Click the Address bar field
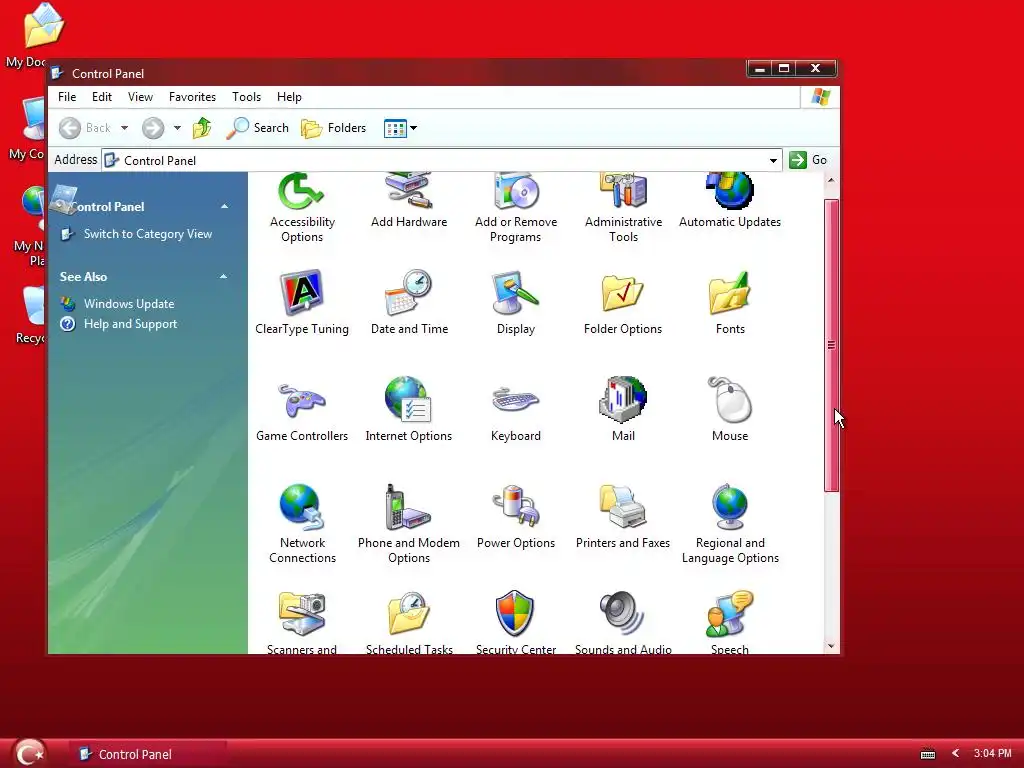The image size is (1024, 768). [442, 161]
